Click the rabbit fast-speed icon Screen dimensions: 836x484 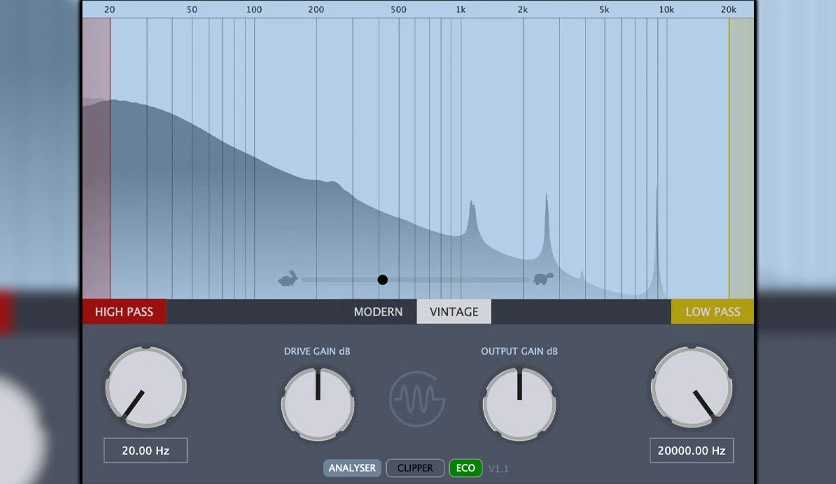[x=288, y=278]
